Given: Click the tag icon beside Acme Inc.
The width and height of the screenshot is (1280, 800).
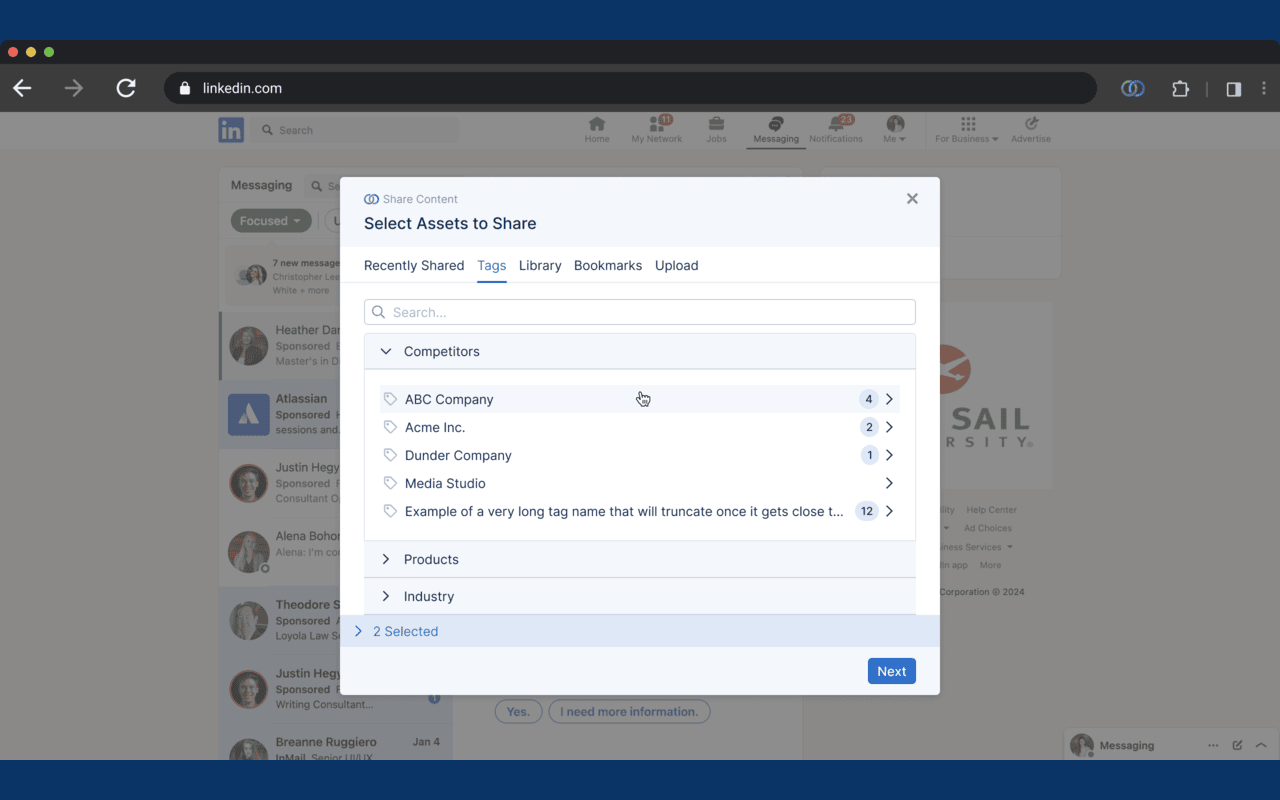Looking at the screenshot, I should [390, 427].
